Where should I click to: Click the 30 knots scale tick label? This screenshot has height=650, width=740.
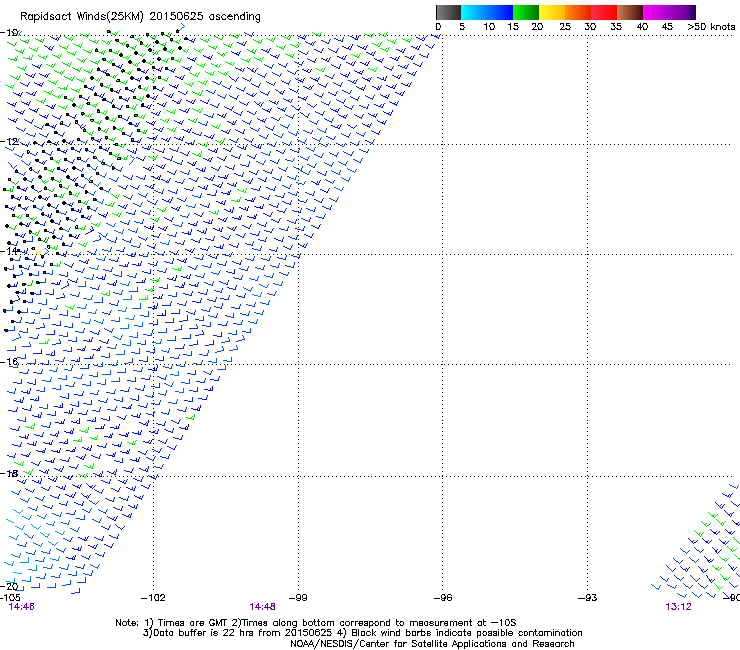(590, 27)
